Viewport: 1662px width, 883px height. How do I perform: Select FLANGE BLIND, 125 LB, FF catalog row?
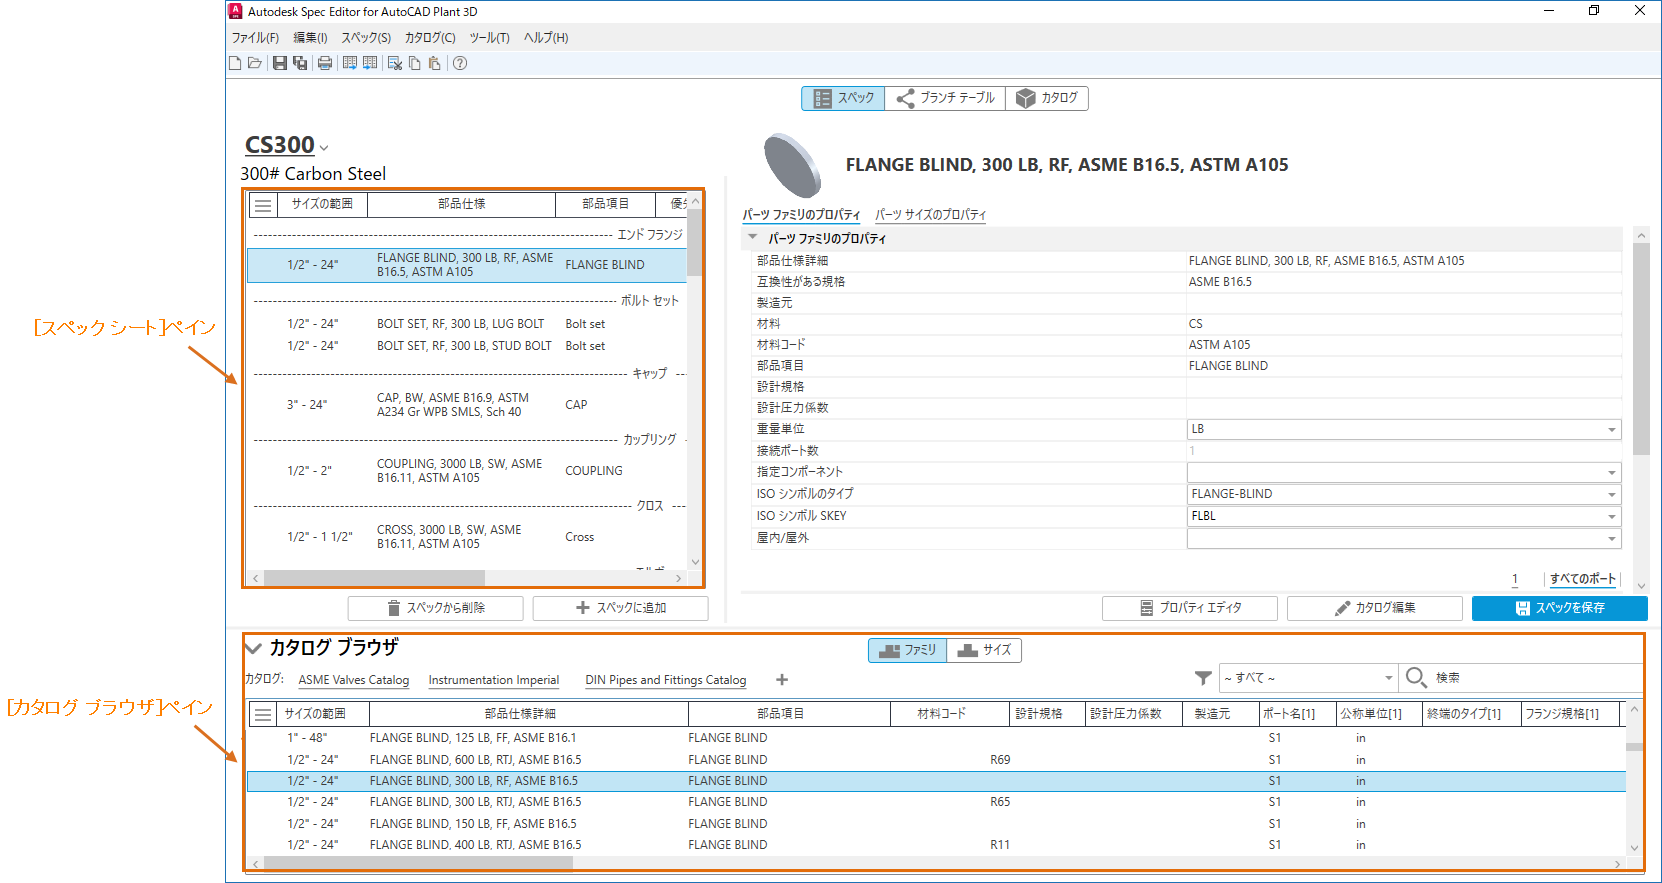(936, 738)
